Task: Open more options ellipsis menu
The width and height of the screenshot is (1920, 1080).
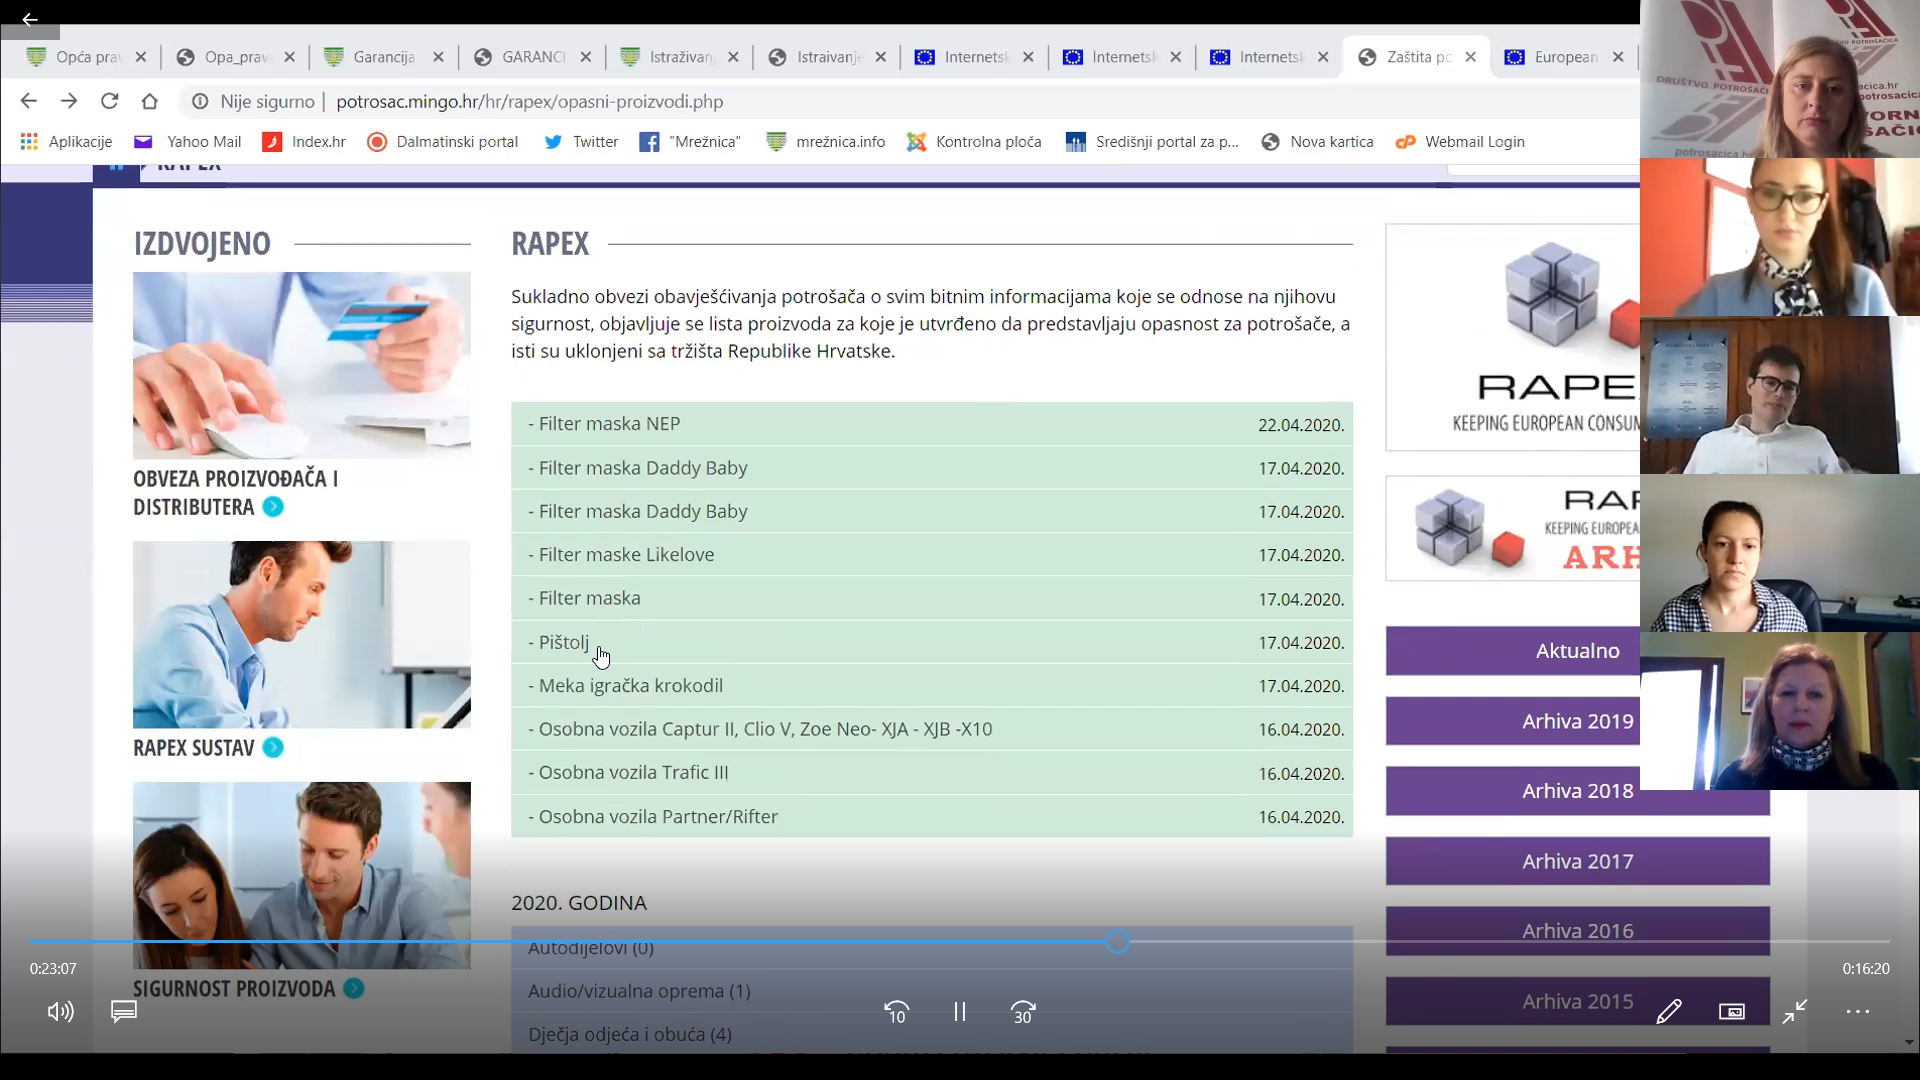Action: (1857, 1012)
